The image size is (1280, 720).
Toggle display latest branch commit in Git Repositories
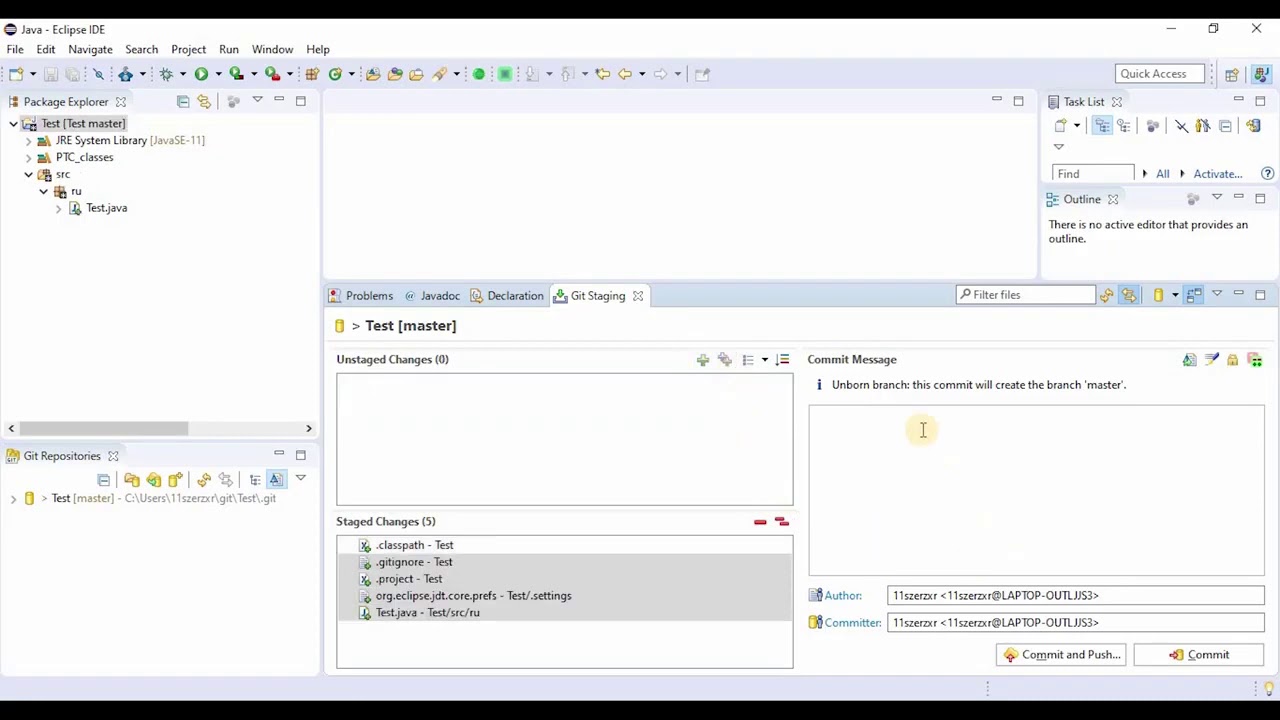277,480
